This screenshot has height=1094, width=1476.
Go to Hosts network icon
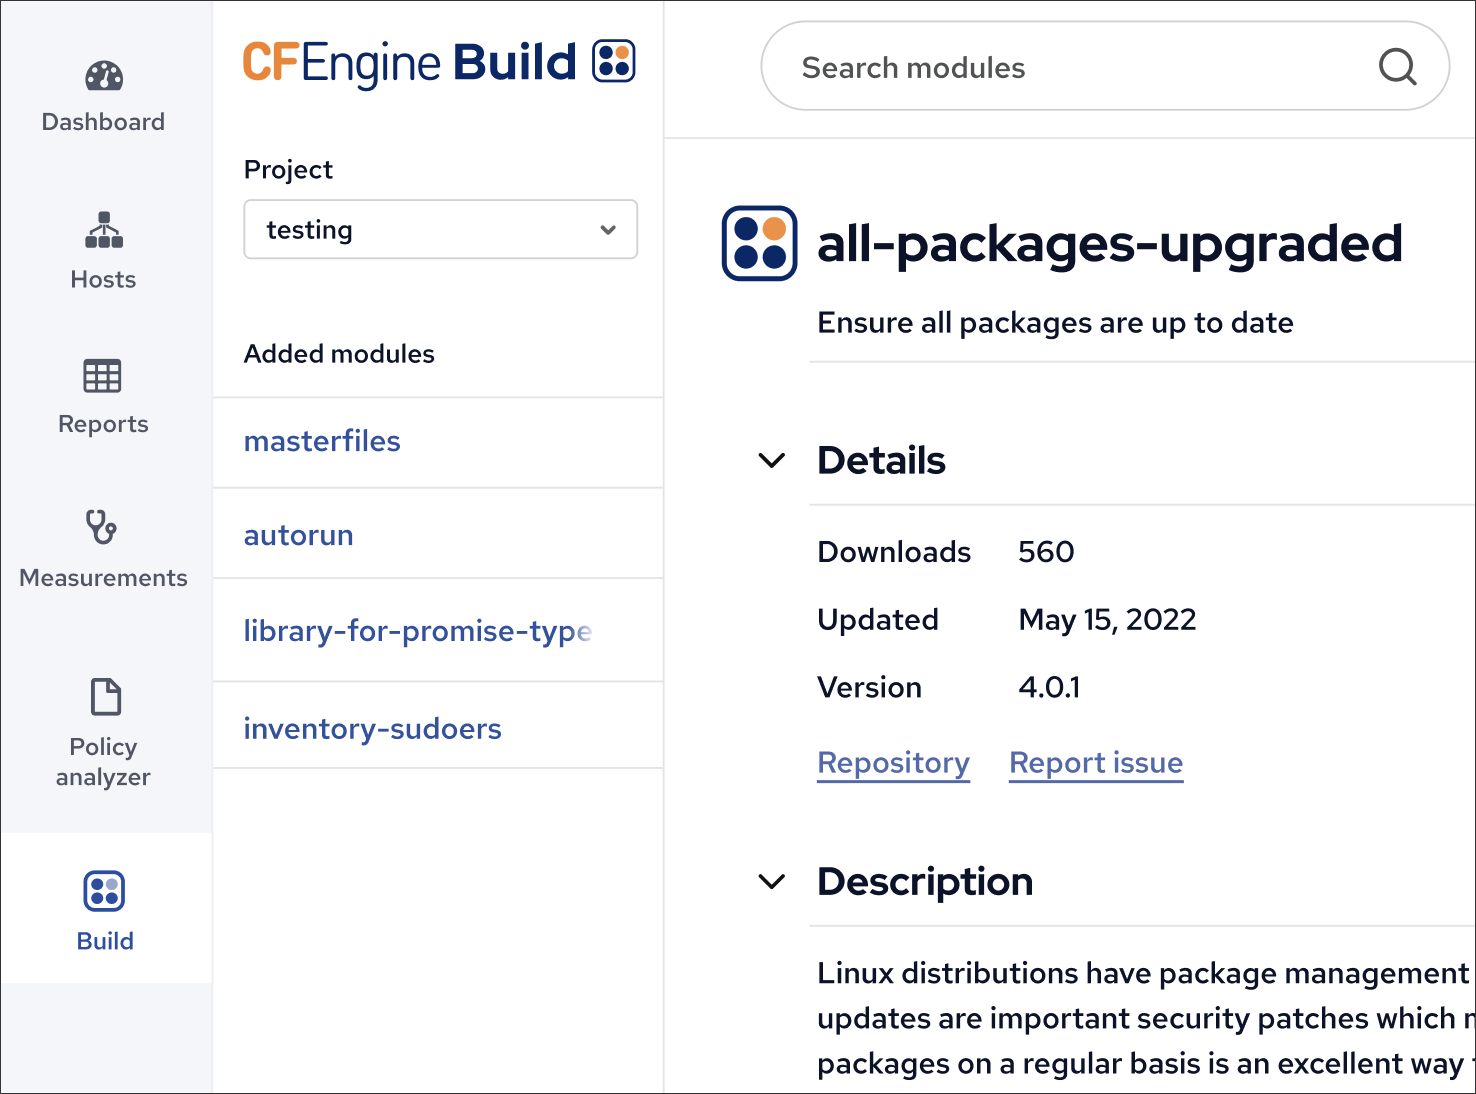pos(104,230)
